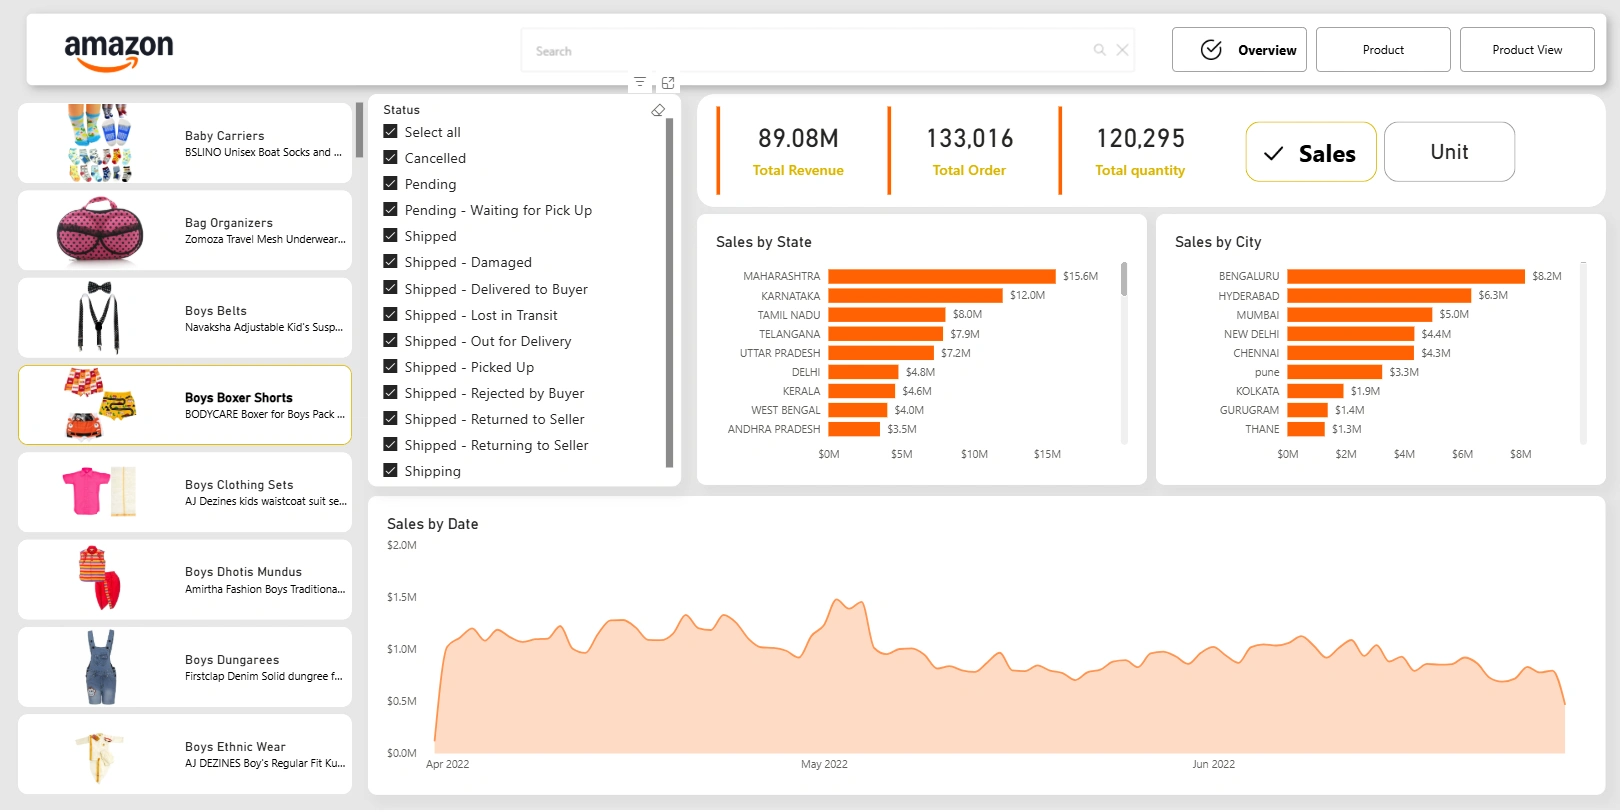Select the NEW DELHI city bar
The width and height of the screenshot is (1623, 812).
[x=1350, y=334]
